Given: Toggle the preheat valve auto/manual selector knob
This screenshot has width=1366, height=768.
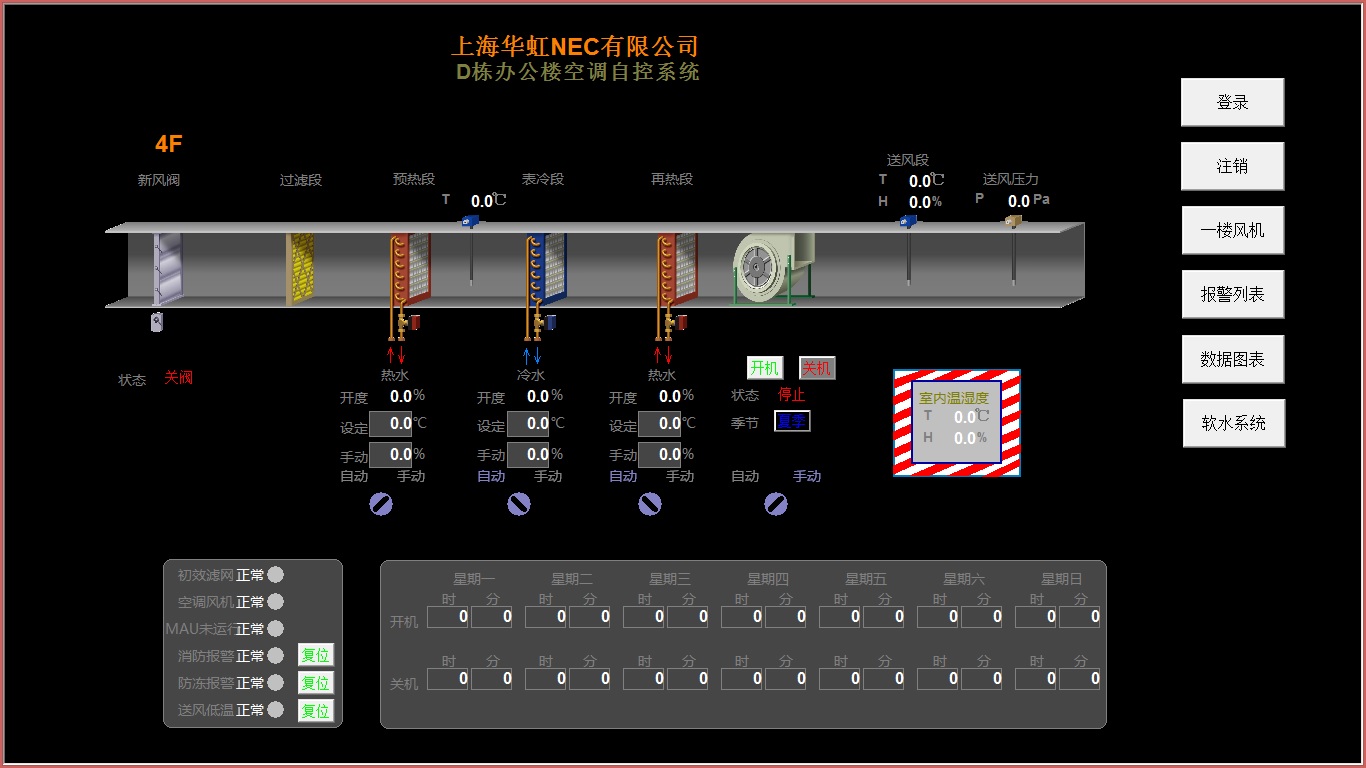Looking at the screenshot, I should click(x=381, y=505).
